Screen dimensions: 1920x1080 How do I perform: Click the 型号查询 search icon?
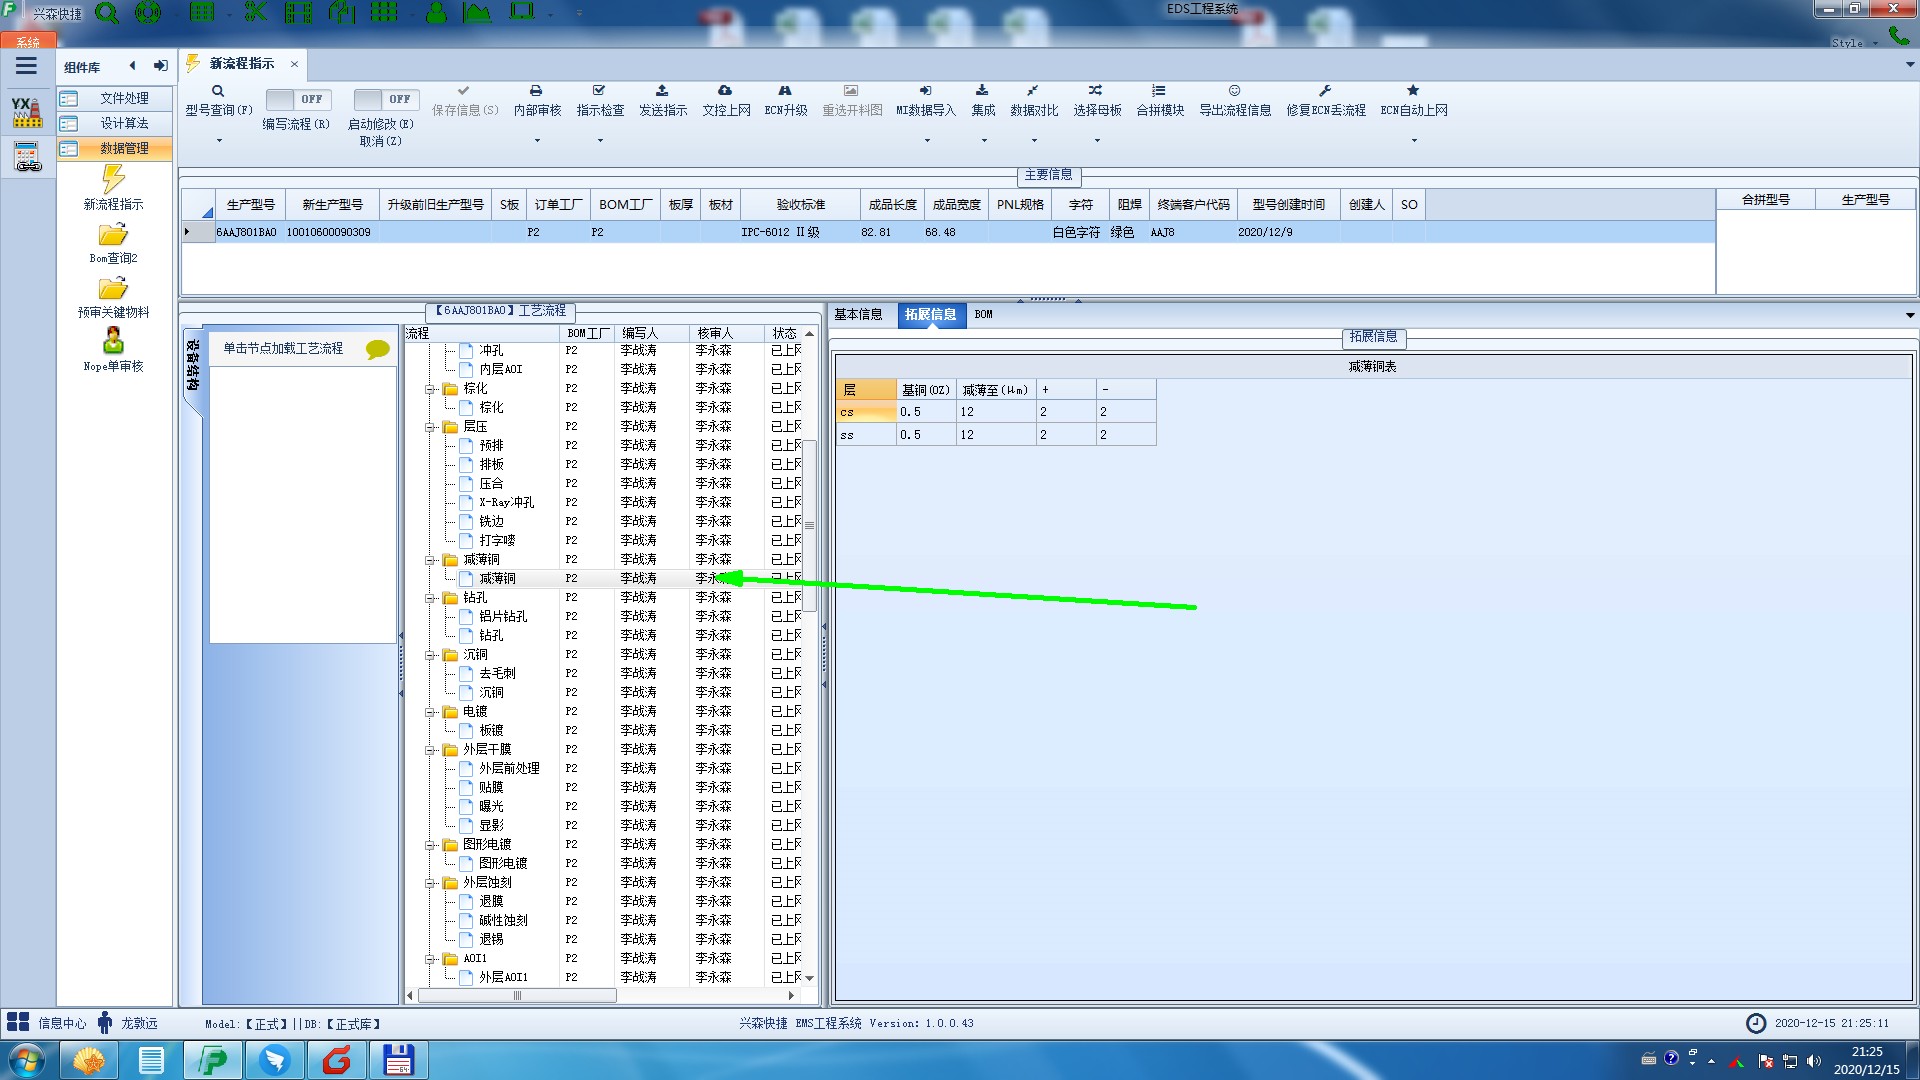click(x=218, y=91)
